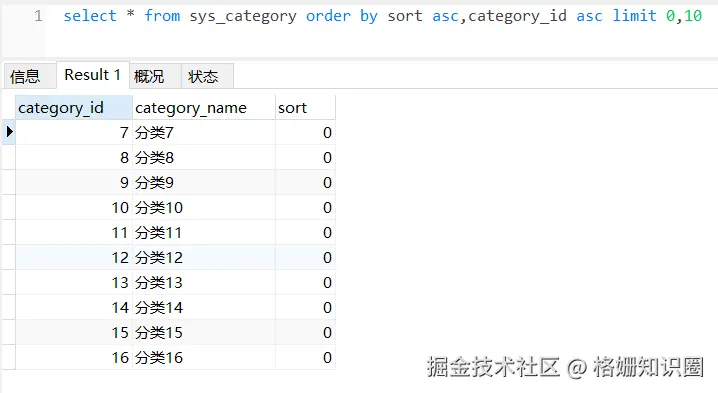The image size is (718, 393).
Task: Click category_id cell with value 13
Action: (74, 283)
